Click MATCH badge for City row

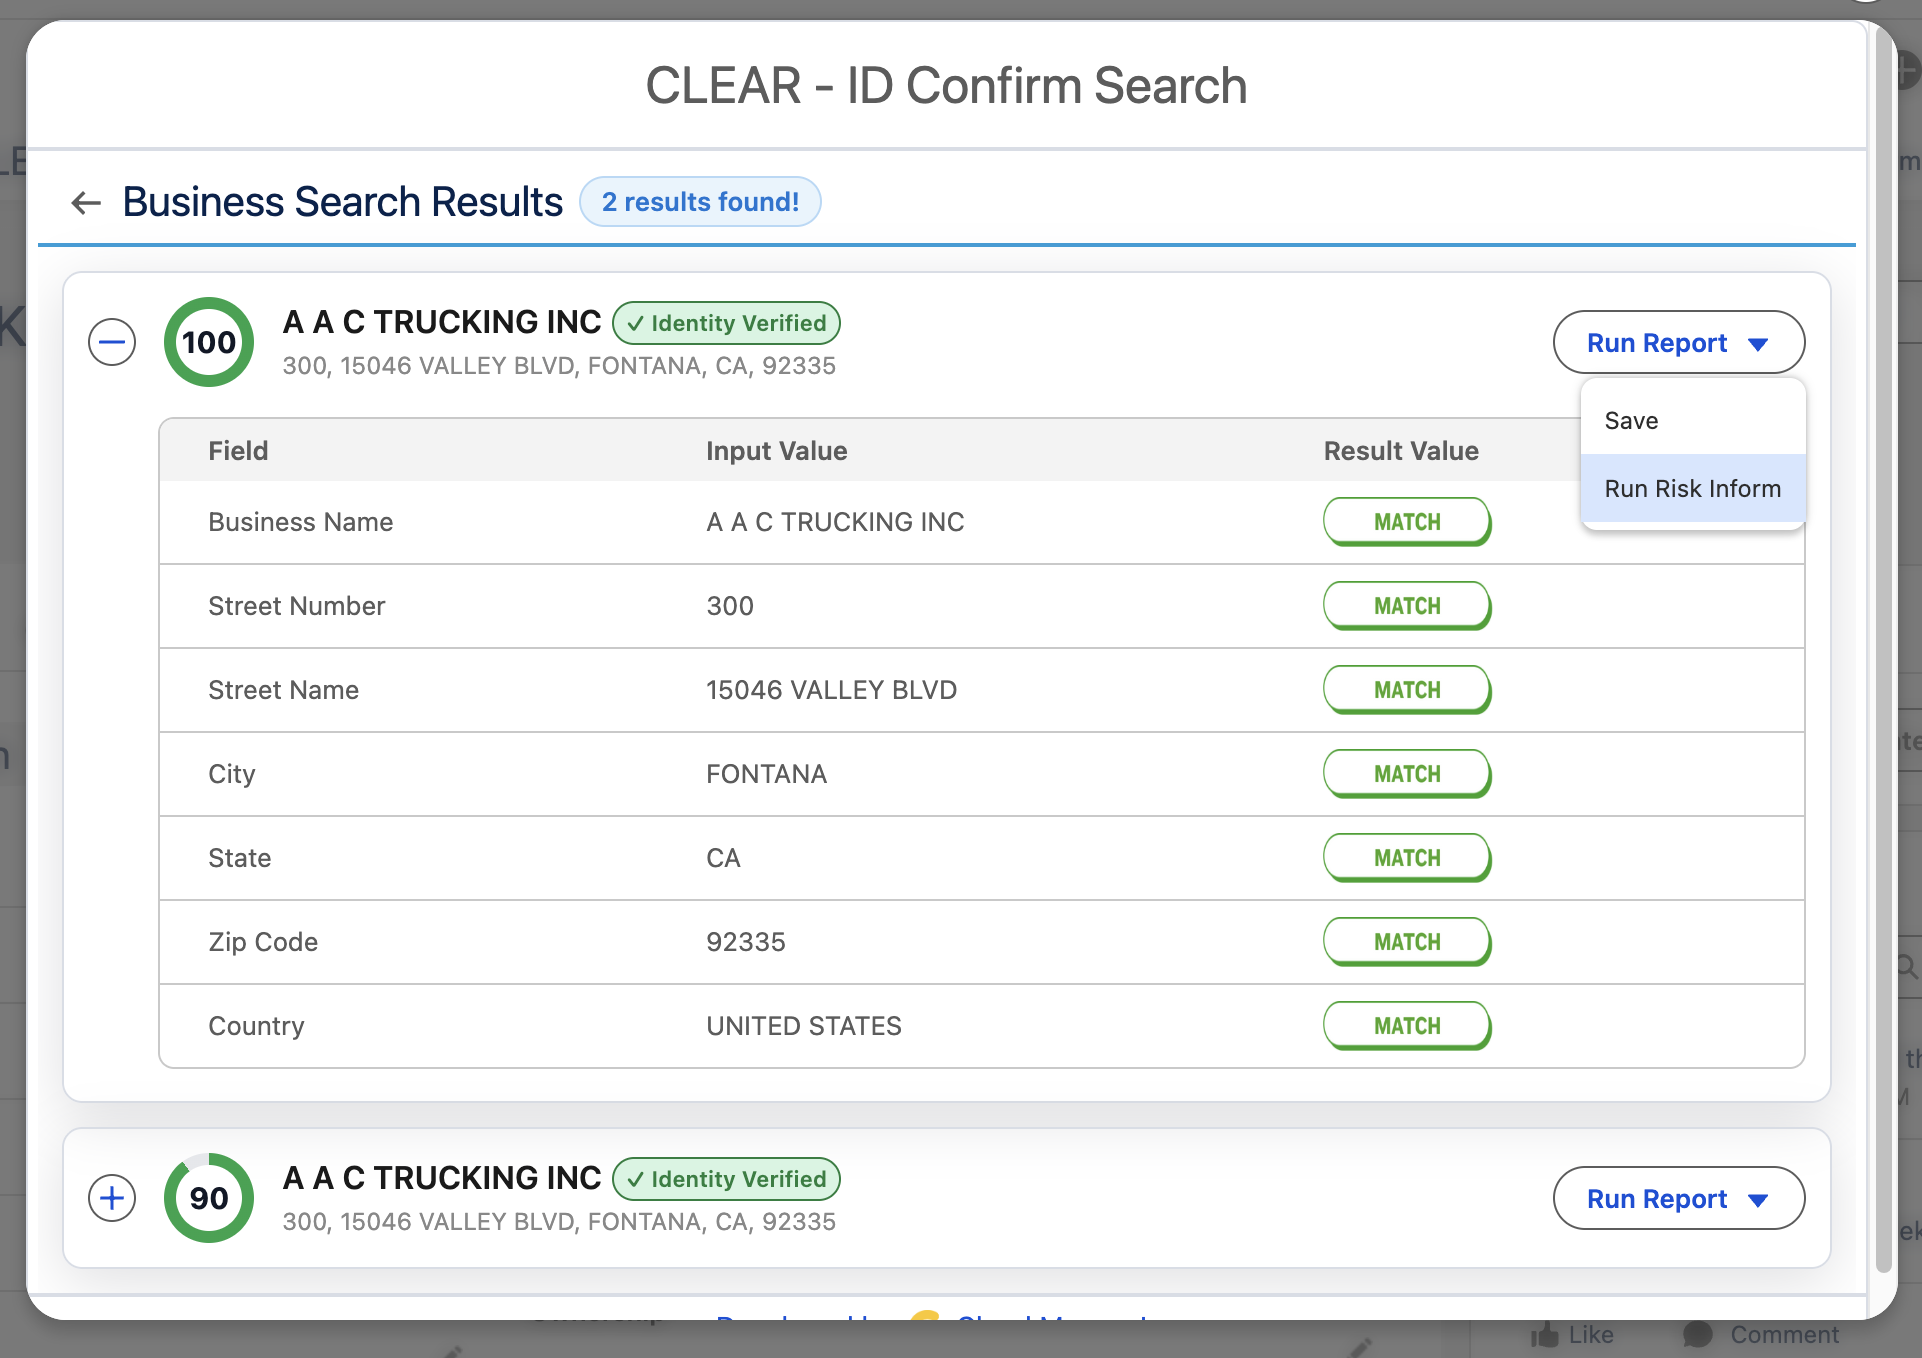(x=1407, y=774)
